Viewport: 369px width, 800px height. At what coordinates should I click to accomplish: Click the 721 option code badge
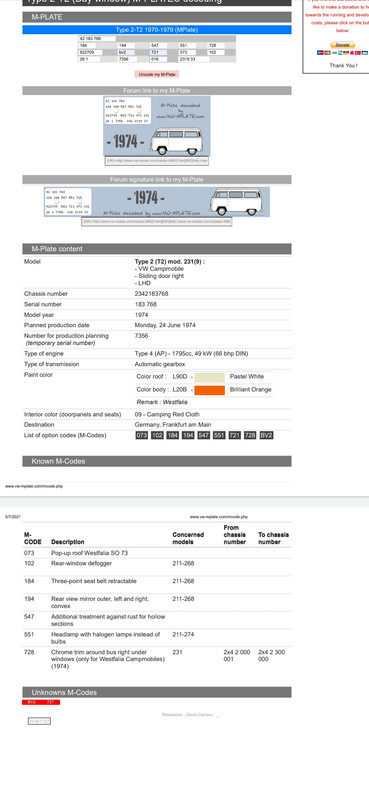(x=235, y=436)
